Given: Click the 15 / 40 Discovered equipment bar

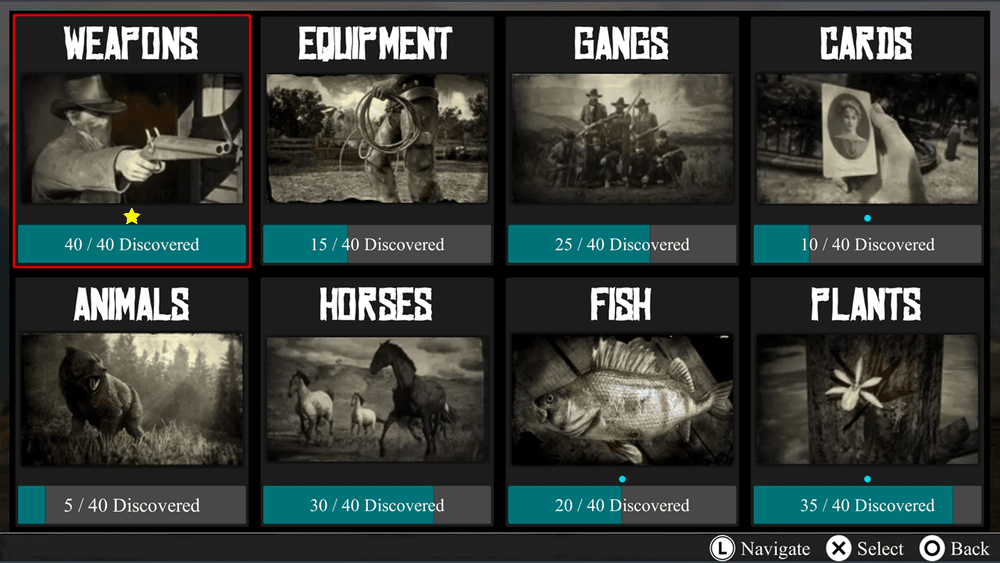Looking at the screenshot, I should click(377, 244).
